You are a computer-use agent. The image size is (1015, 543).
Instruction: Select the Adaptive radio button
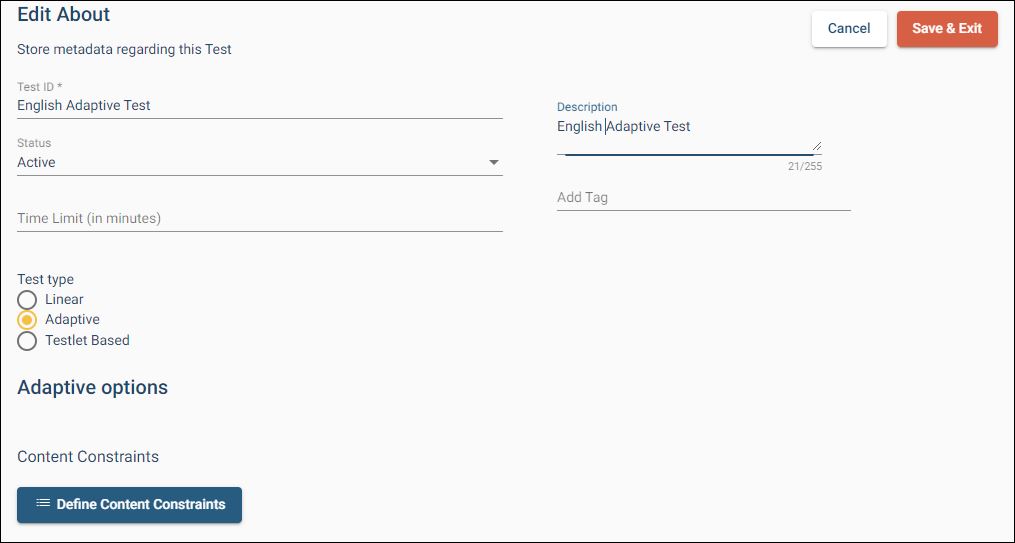(x=27, y=320)
